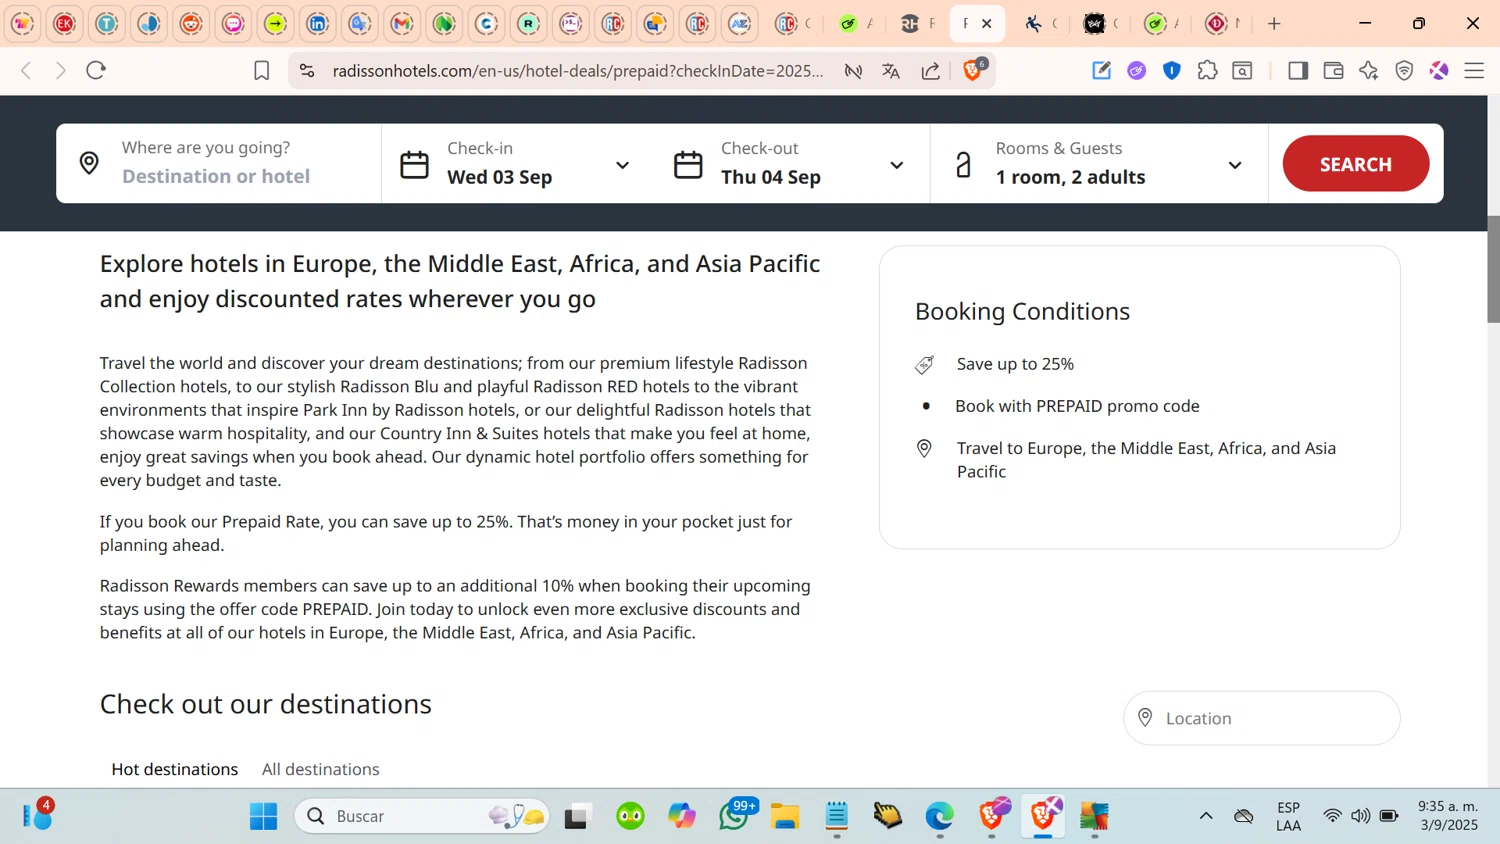The height and width of the screenshot is (844, 1500).
Task: Open the pinned yellow arrow tab
Action: [276, 24]
